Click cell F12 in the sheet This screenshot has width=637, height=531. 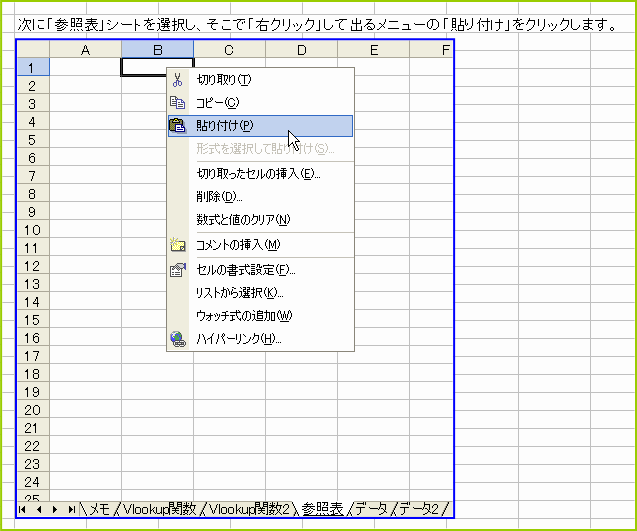click(431, 266)
